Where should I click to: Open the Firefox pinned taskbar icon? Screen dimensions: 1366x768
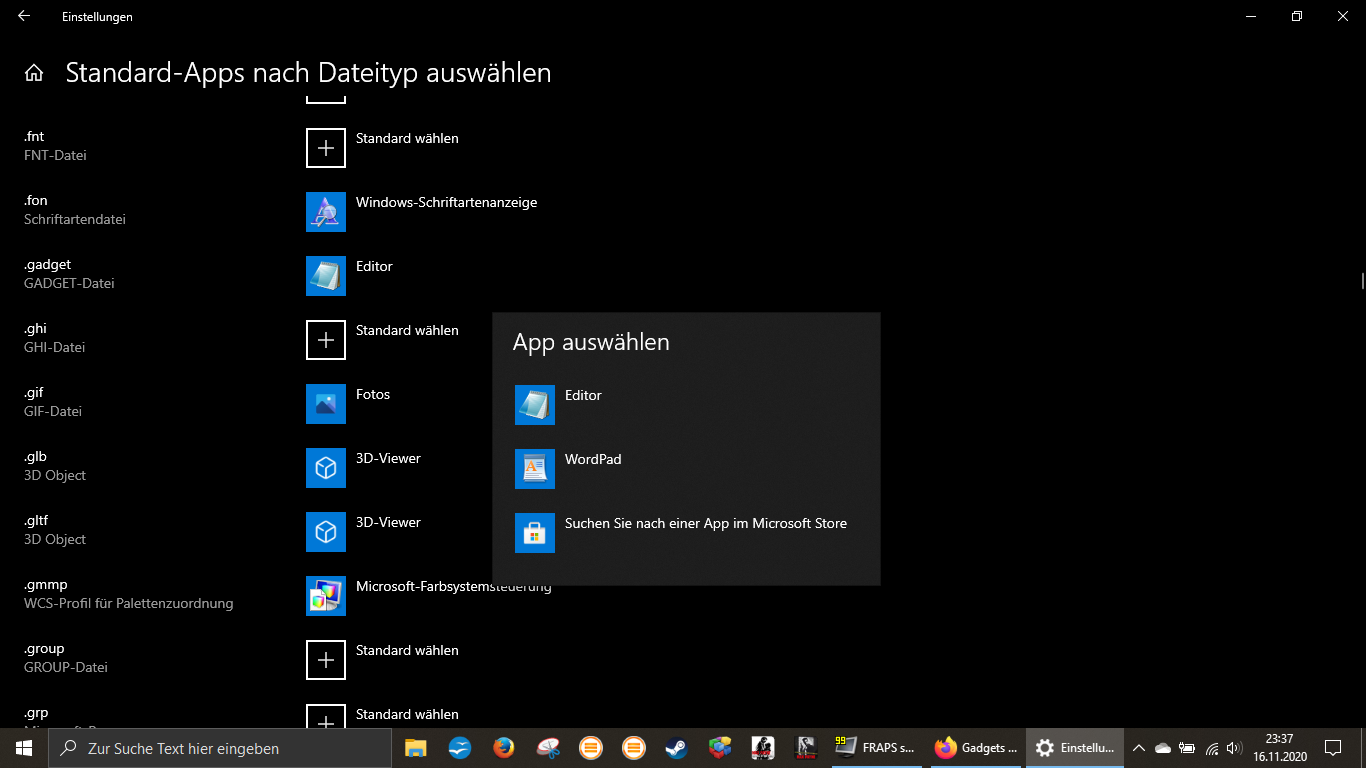pyautogui.click(x=504, y=748)
